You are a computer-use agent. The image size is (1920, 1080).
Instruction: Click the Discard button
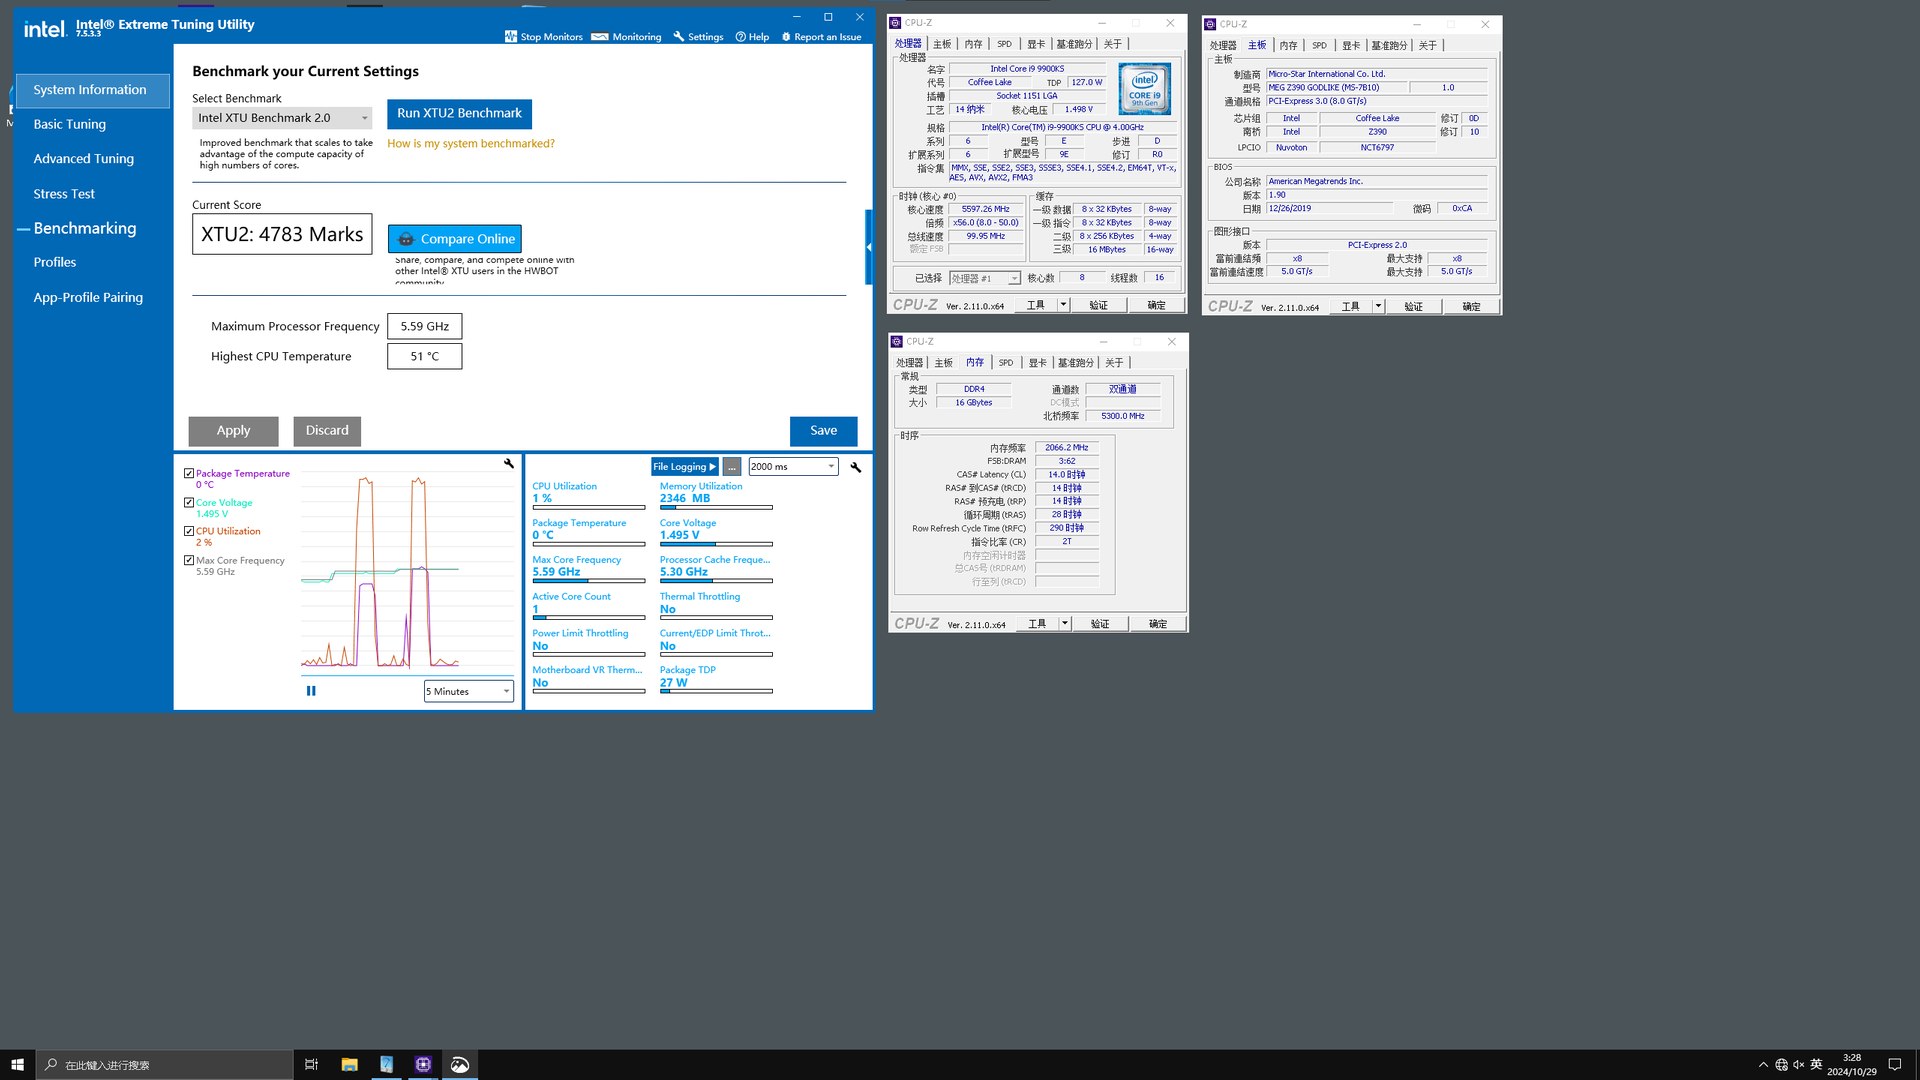point(327,431)
